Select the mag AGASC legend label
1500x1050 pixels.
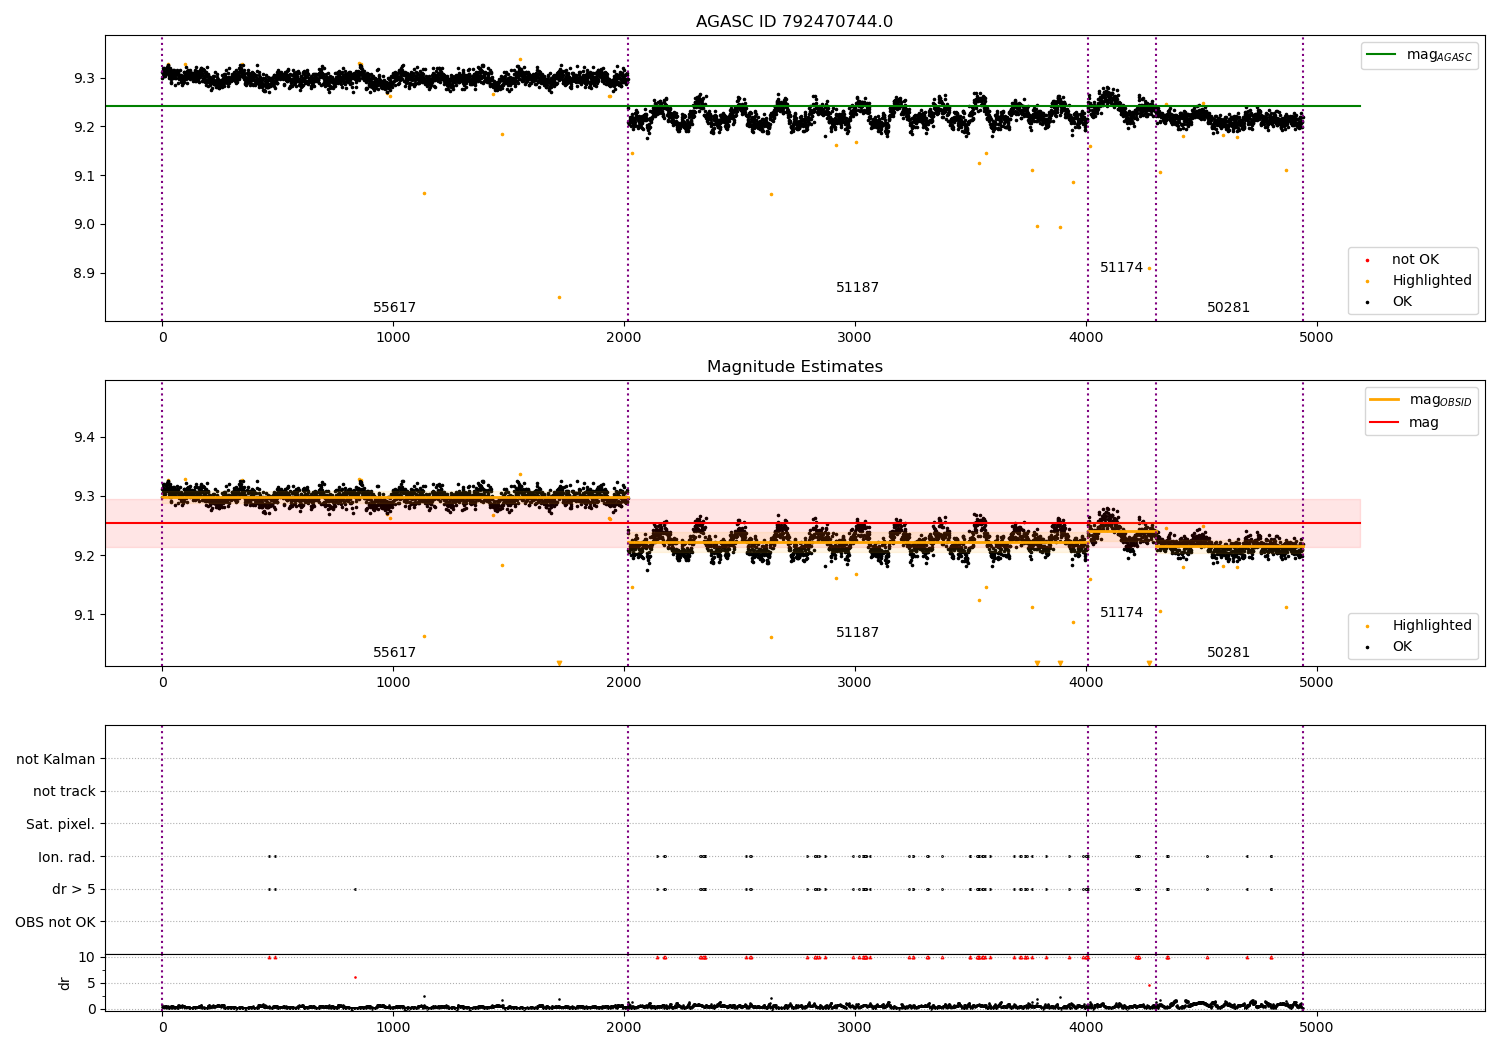click(1439, 55)
